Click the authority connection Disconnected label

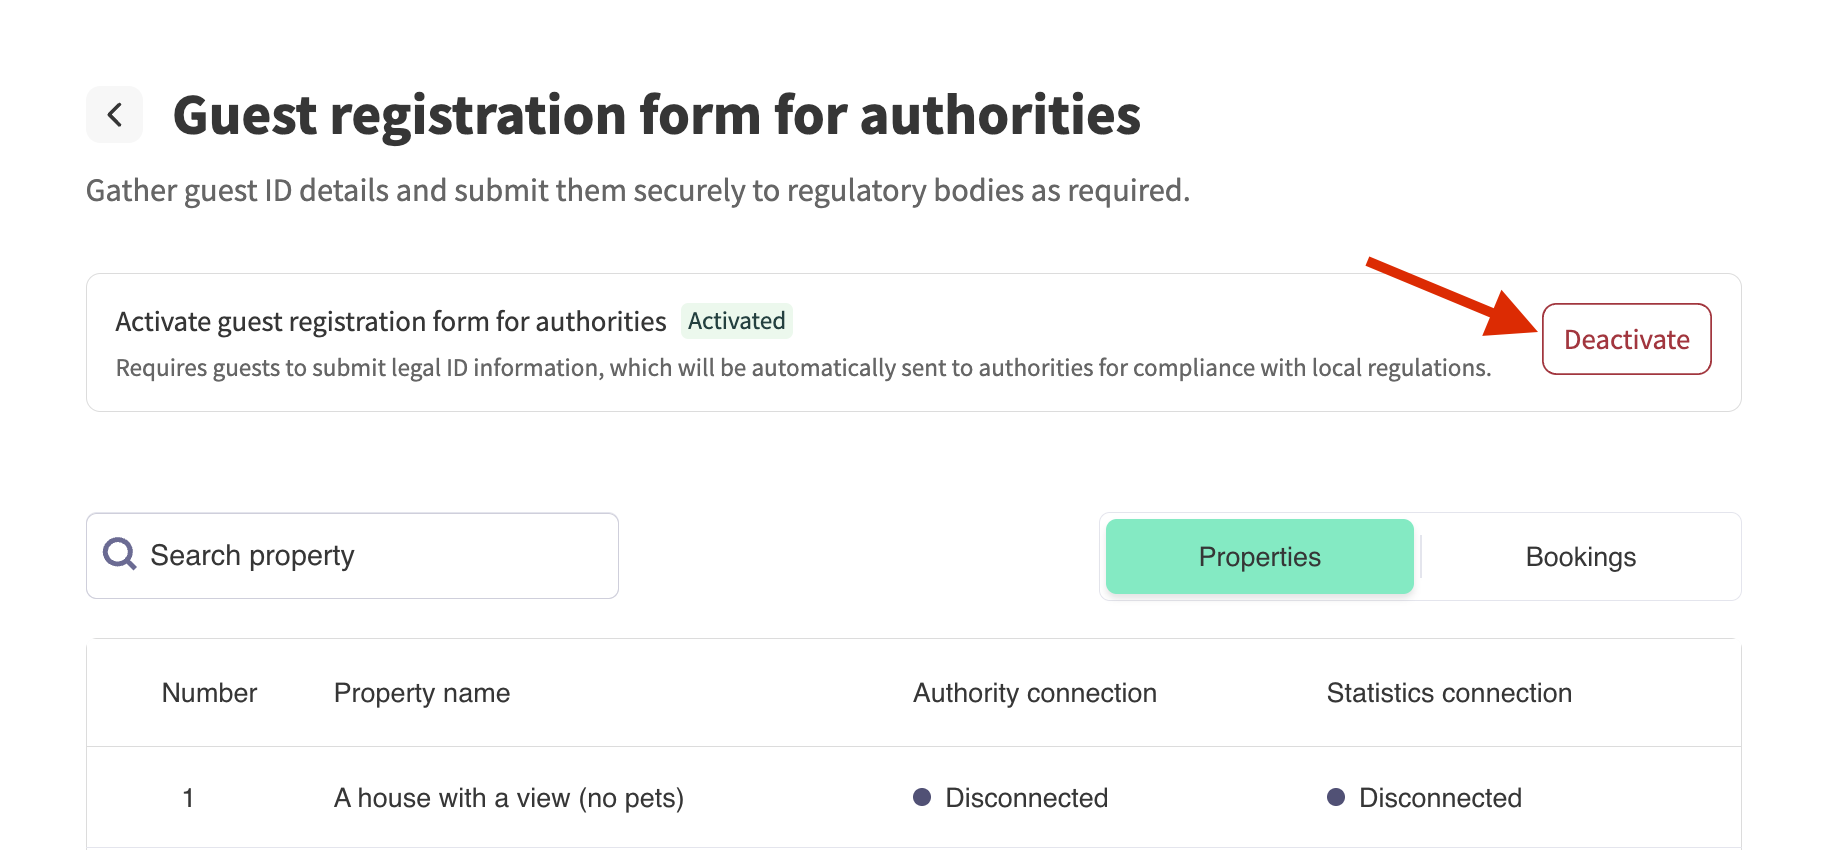tap(1026, 798)
